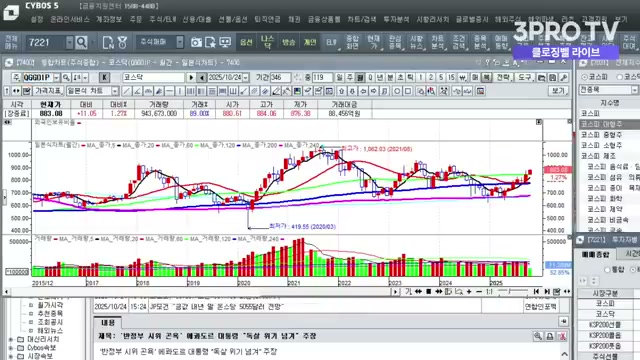Viewport: 640px width, 360px height.
Task: Click the right arrow marker tool
Action: 374,91
